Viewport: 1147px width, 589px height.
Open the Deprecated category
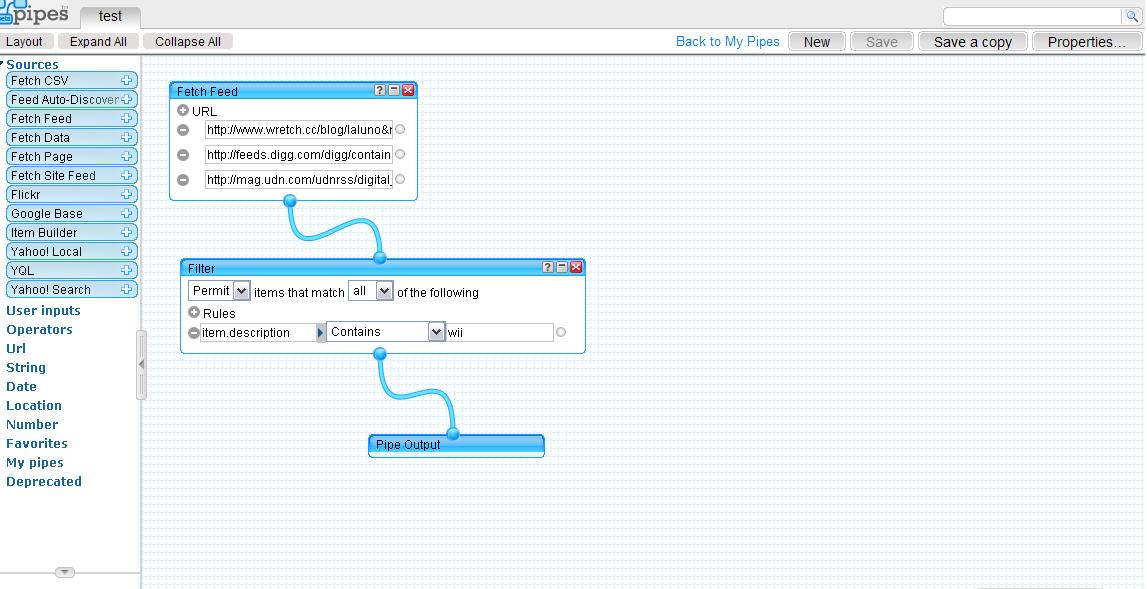coord(44,481)
